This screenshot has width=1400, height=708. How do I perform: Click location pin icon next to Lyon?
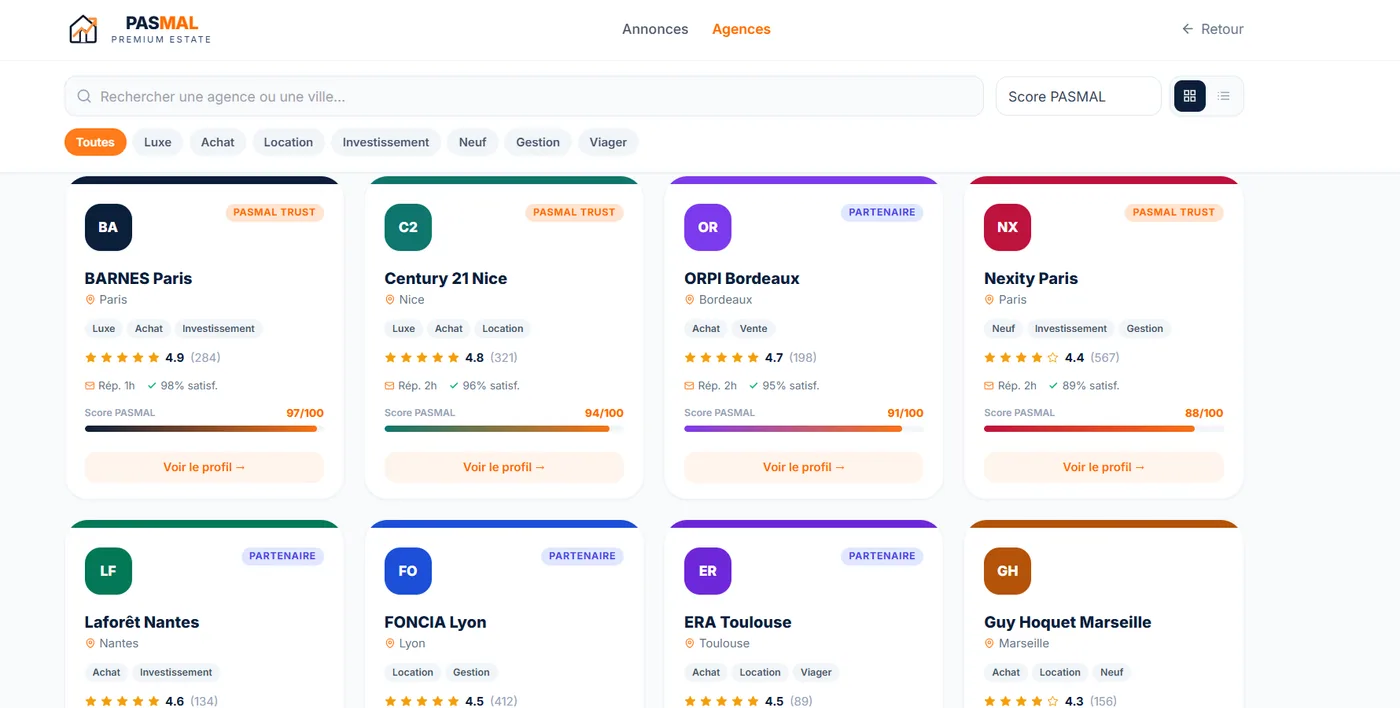click(x=390, y=644)
